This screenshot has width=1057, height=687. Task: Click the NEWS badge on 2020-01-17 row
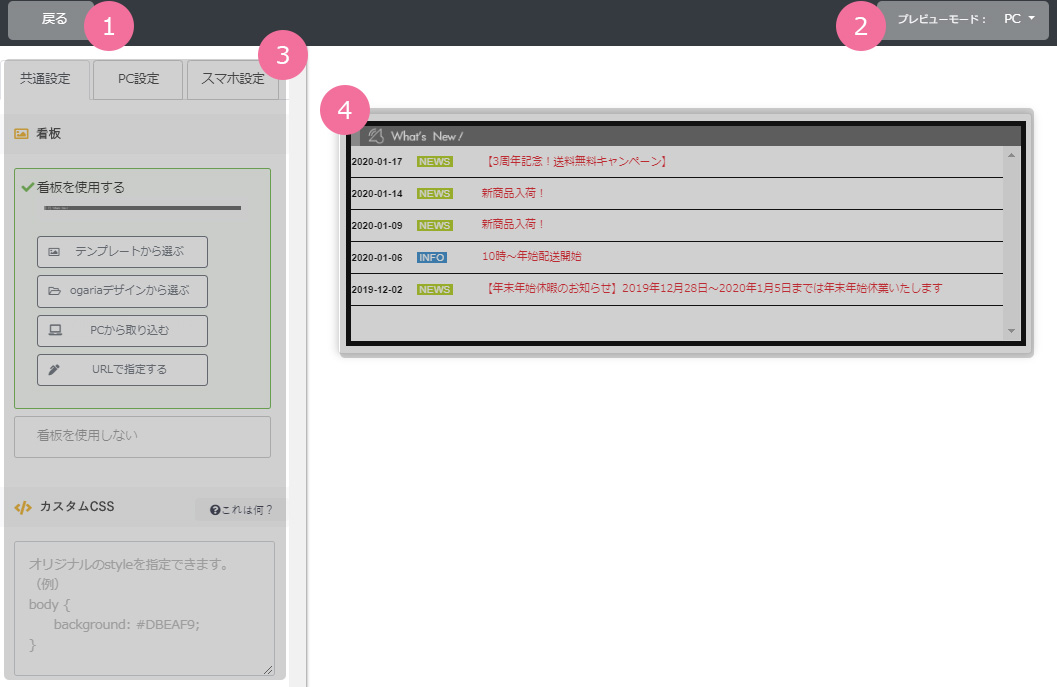click(435, 162)
